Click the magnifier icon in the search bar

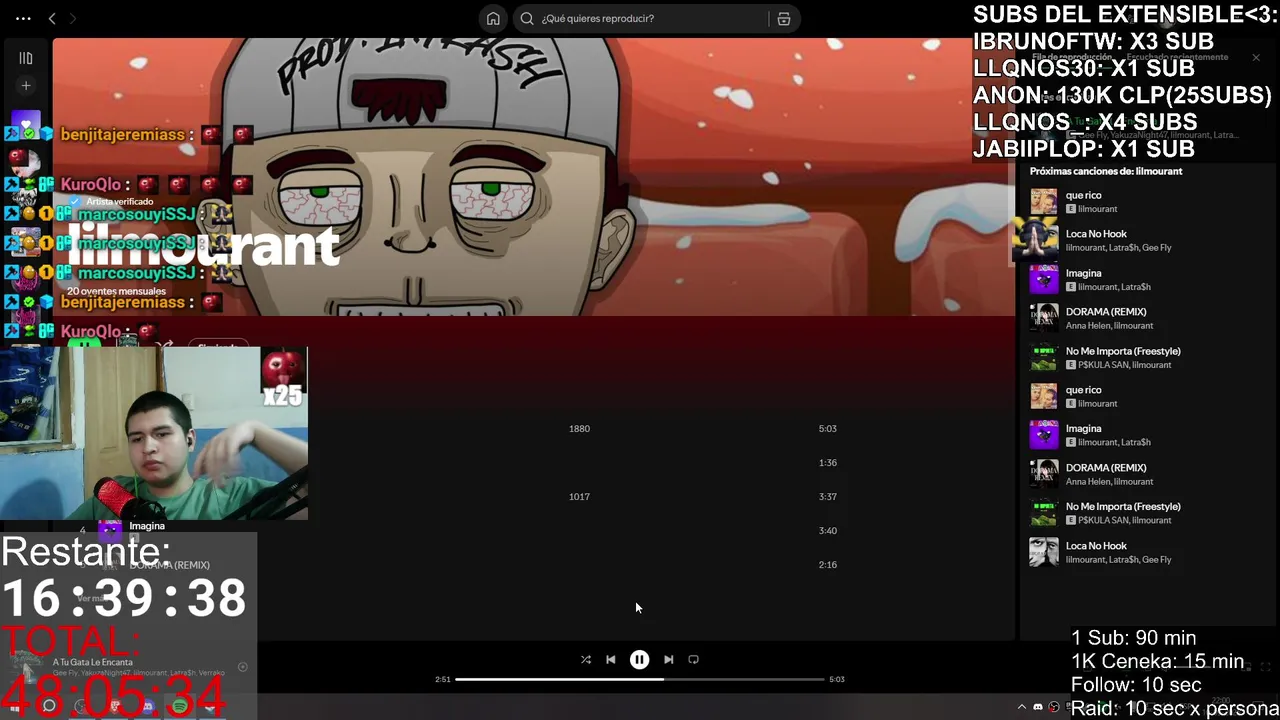(x=527, y=18)
